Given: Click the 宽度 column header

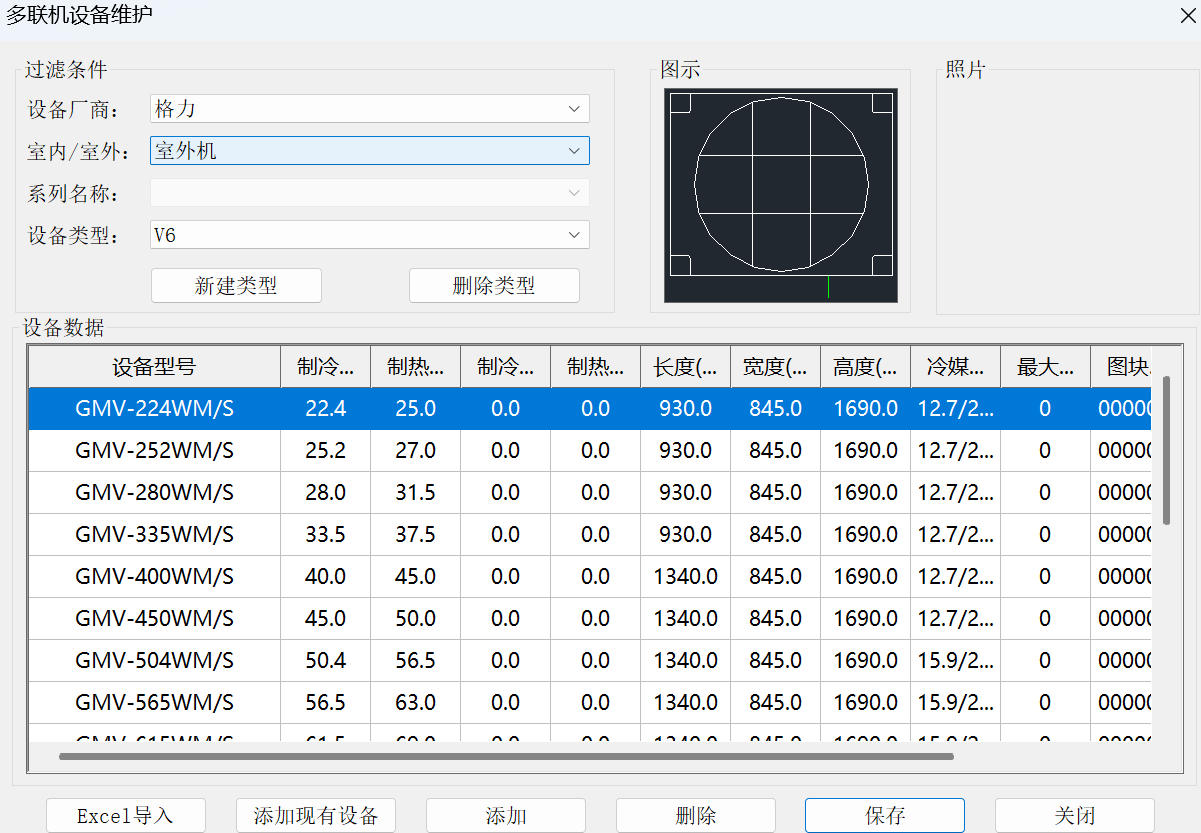Looking at the screenshot, I should click(x=775, y=367).
